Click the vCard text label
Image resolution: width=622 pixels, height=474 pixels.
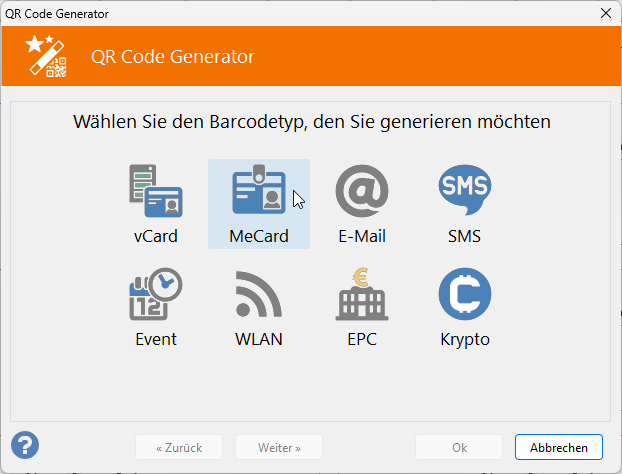click(156, 236)
